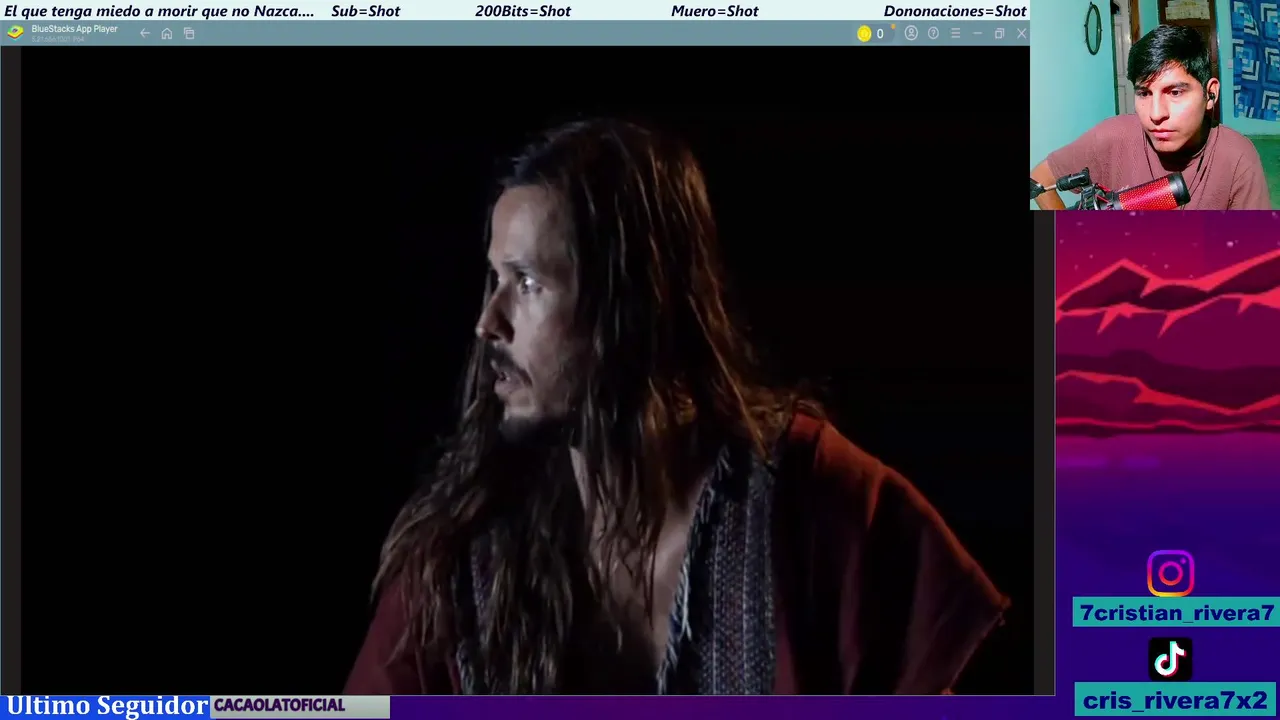
Task: Click the CACAOLATOFICIAL follower name
Action: pos(279,705)
